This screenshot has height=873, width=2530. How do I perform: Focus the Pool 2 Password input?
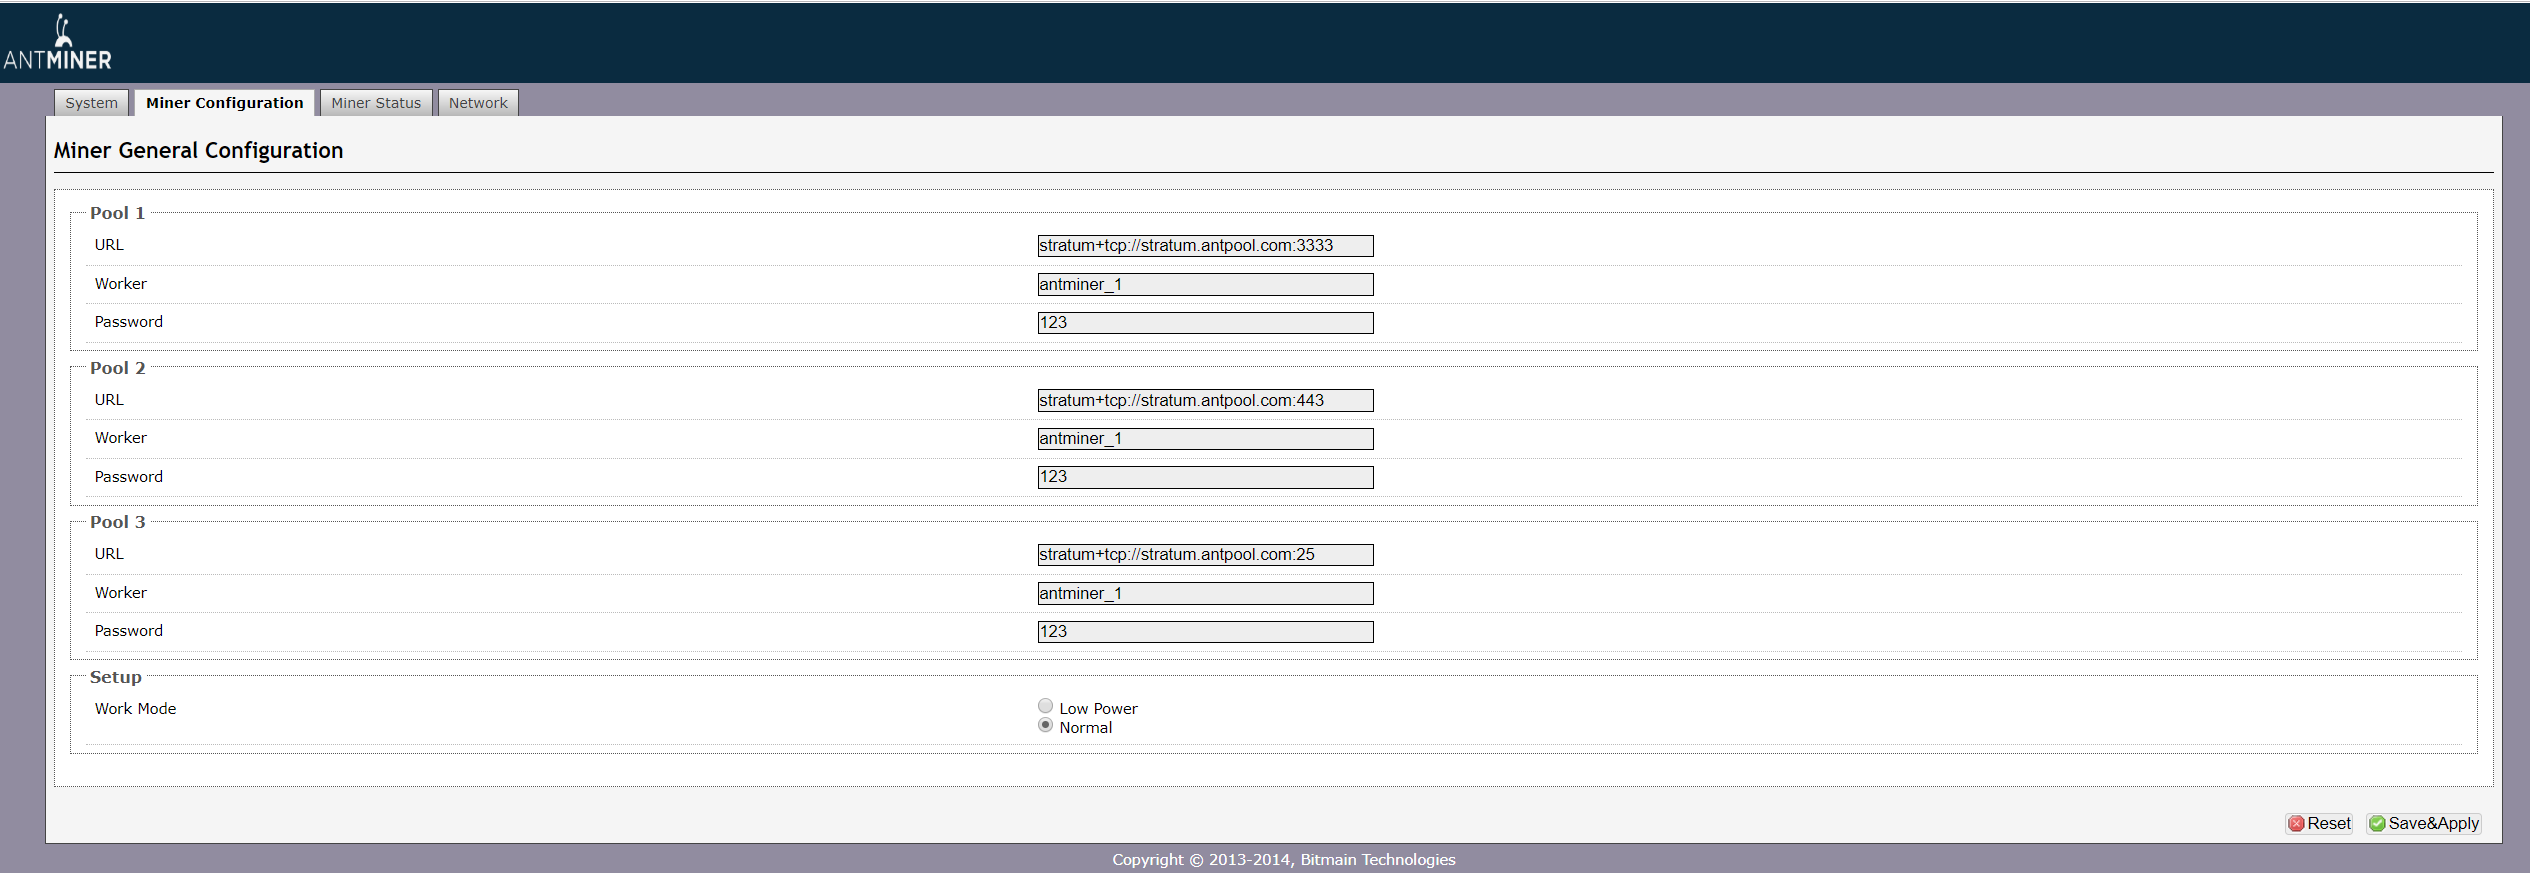click(1205, 477)
